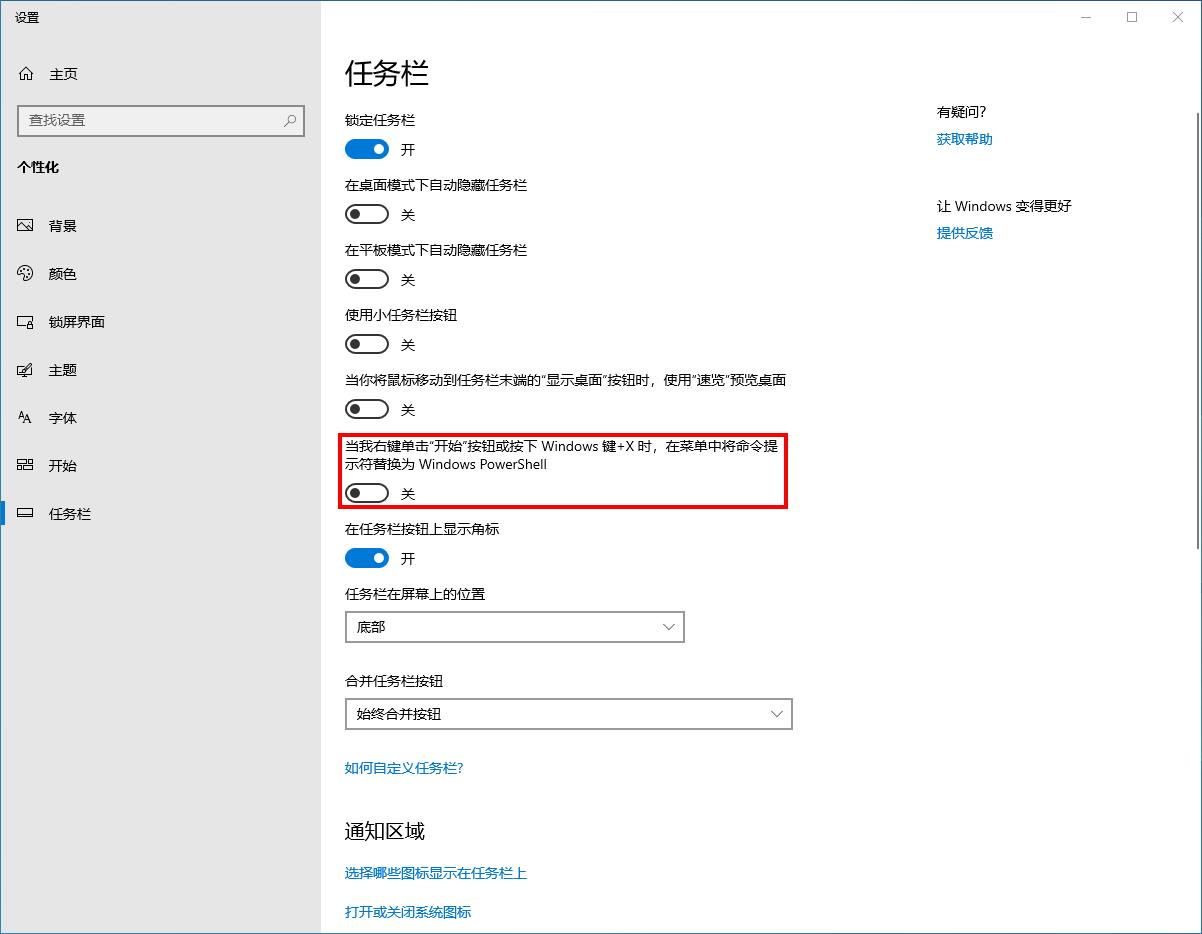Screen dimensions: 1202x934
Task: Click the search magnifier icon
Action: (290, 120)
